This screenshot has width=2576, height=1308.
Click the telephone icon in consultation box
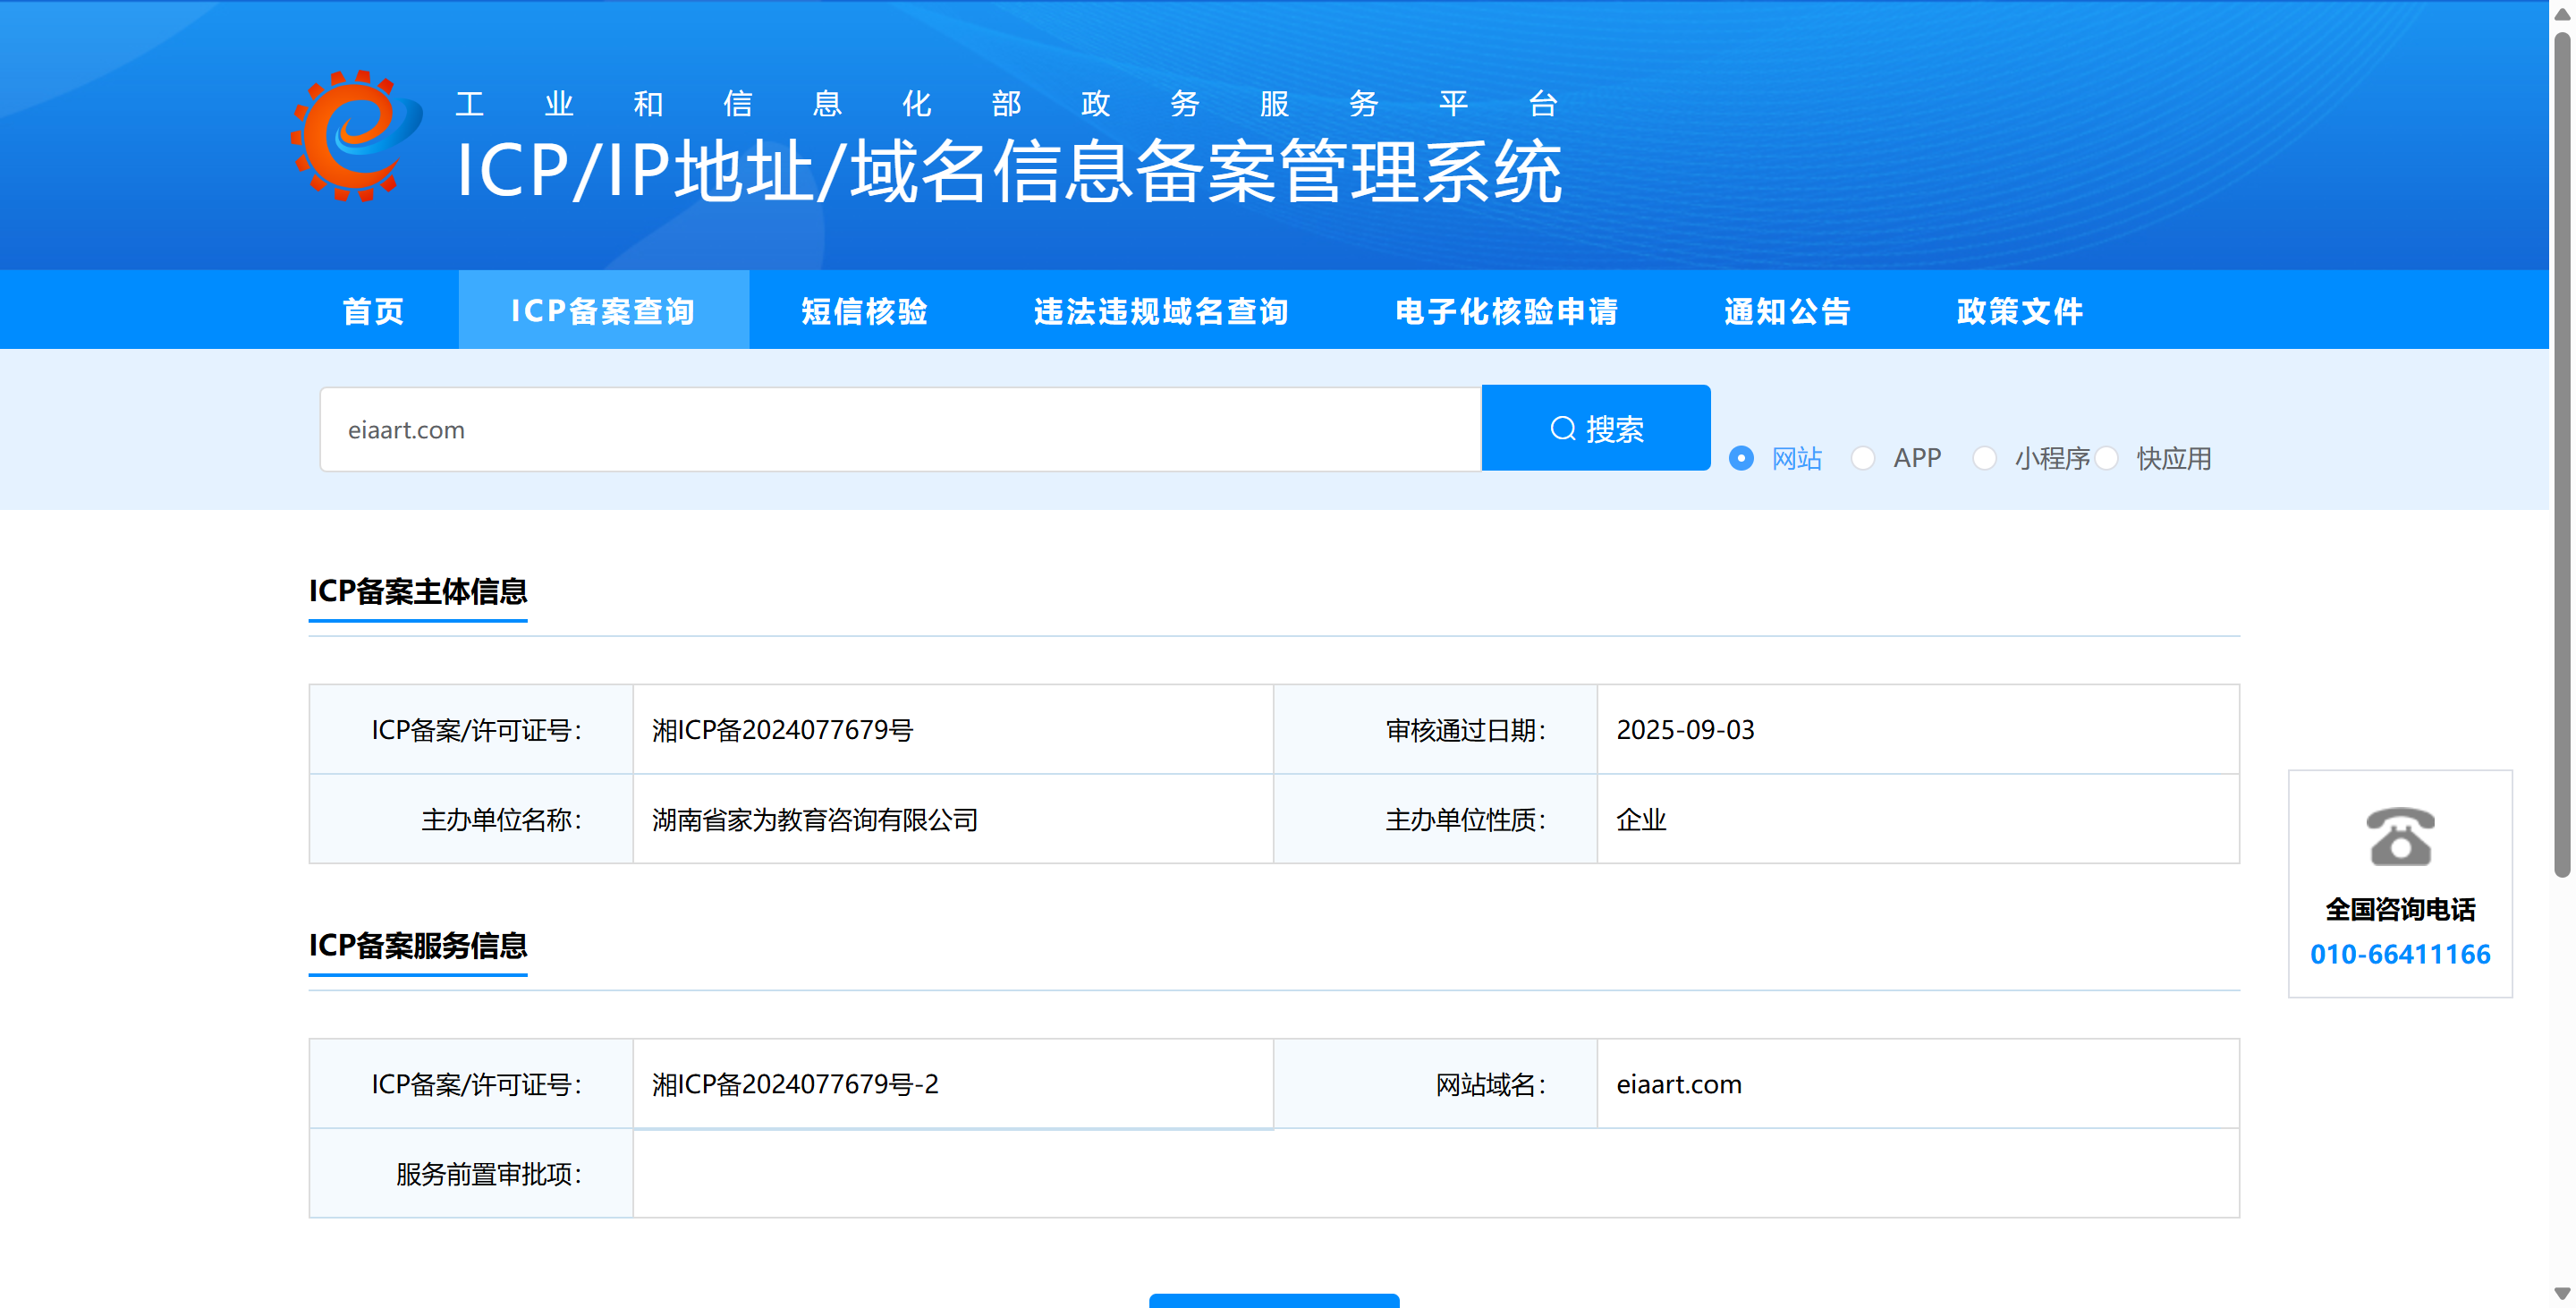click(2399, 836)
